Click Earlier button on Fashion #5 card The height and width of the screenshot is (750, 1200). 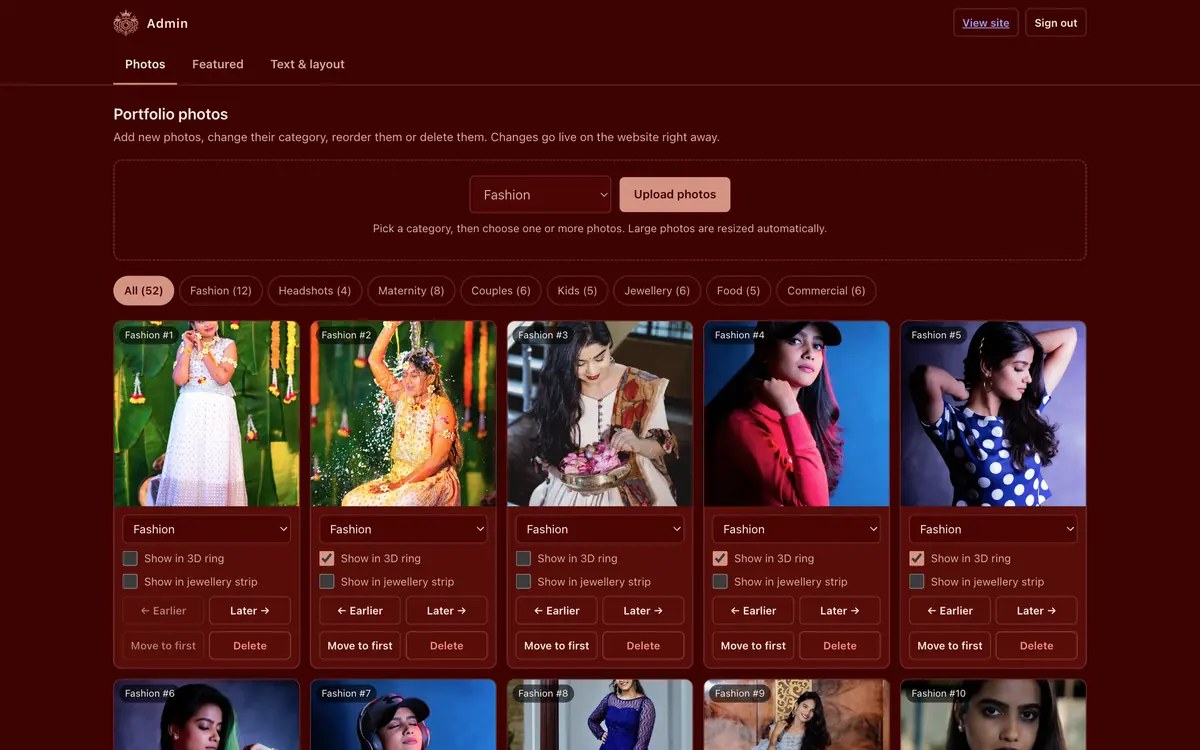950,611
